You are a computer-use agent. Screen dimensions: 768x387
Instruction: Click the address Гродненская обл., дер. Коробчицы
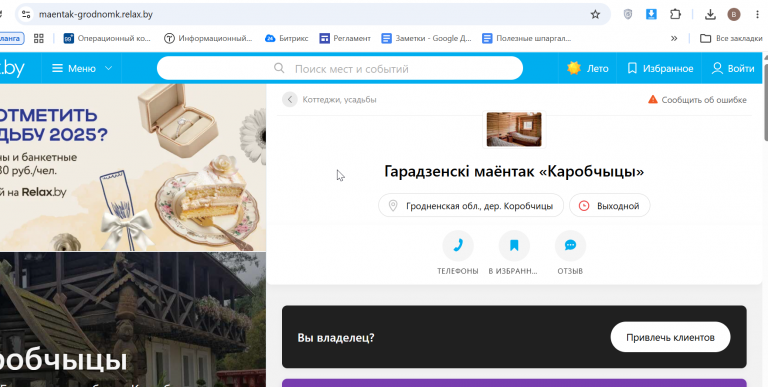click(471, 206)
